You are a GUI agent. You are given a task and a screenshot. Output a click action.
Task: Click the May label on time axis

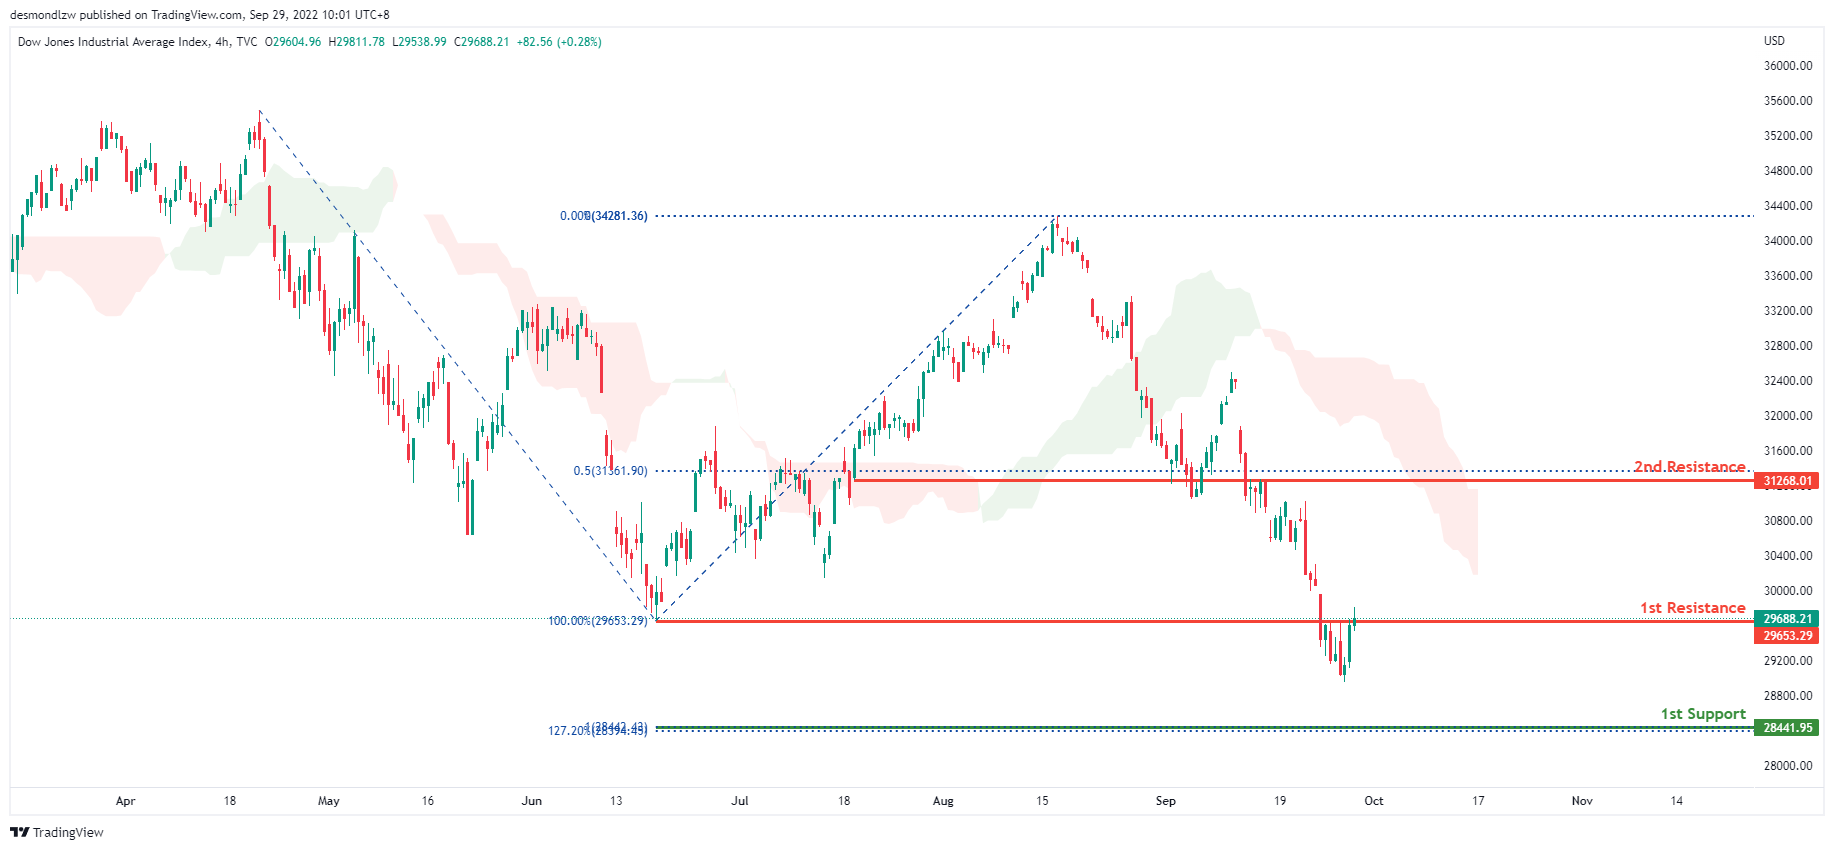click(x=329, y=801)
